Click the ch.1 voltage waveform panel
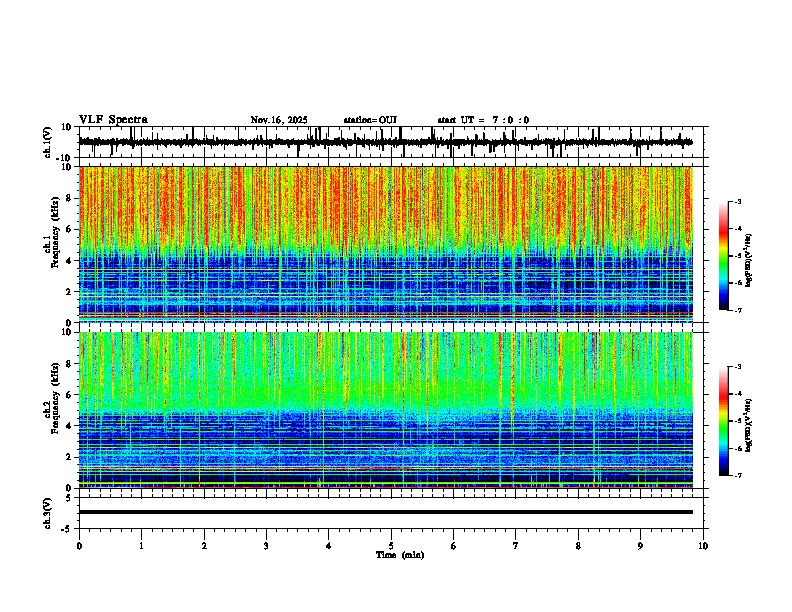 point(390,142)
